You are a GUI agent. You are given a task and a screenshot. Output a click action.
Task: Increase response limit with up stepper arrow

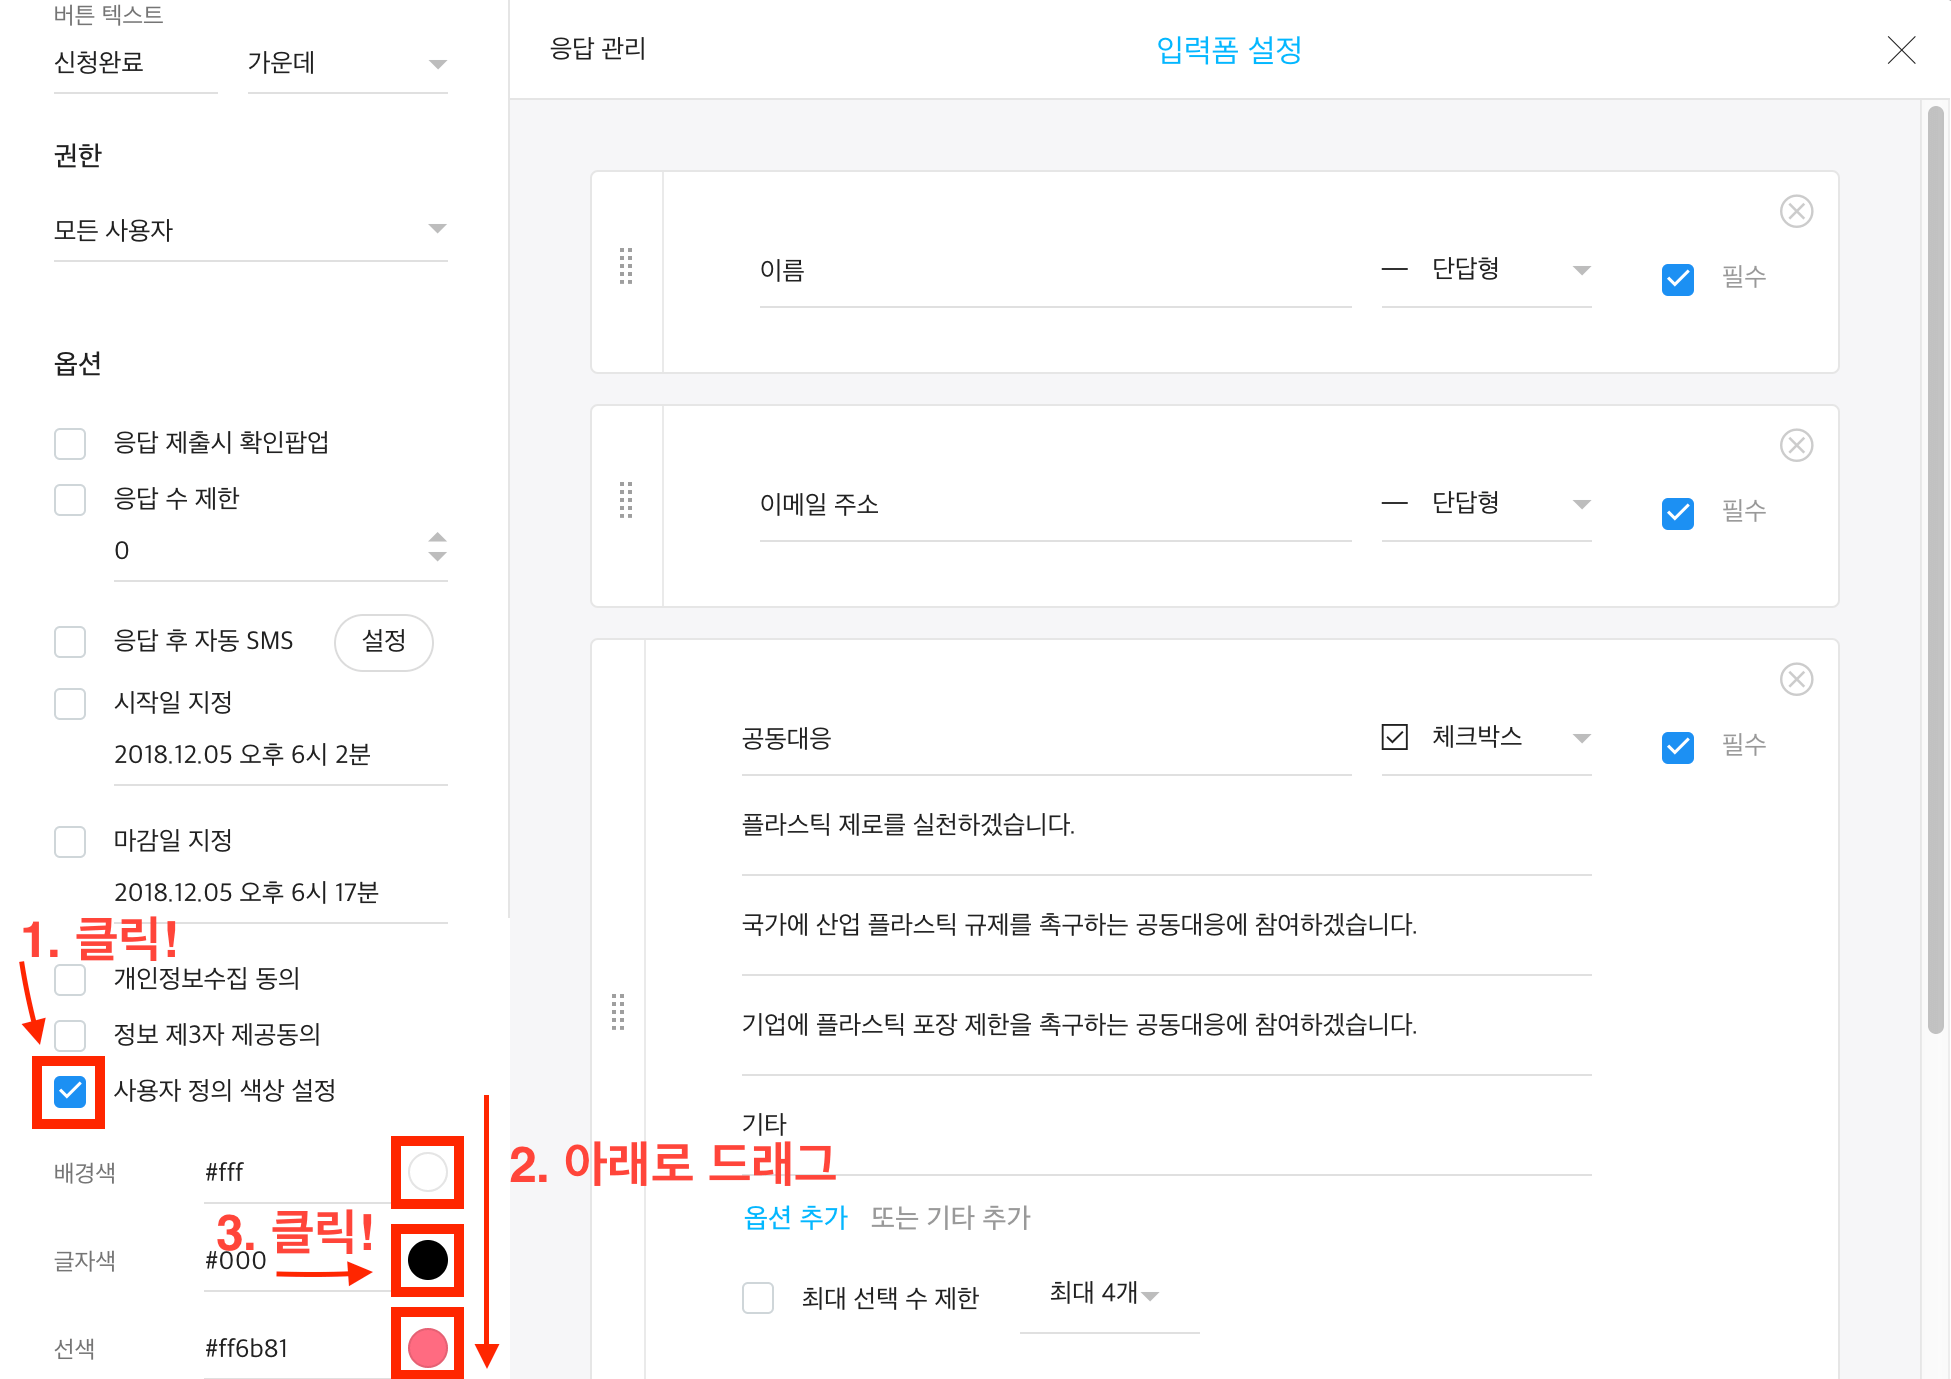coord(437,538)
